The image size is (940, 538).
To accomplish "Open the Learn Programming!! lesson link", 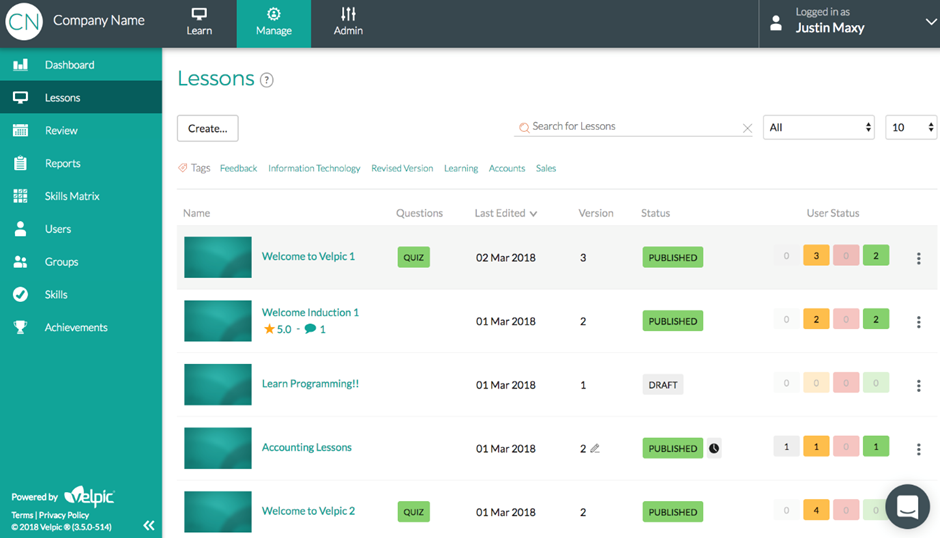I will (310, 384).
